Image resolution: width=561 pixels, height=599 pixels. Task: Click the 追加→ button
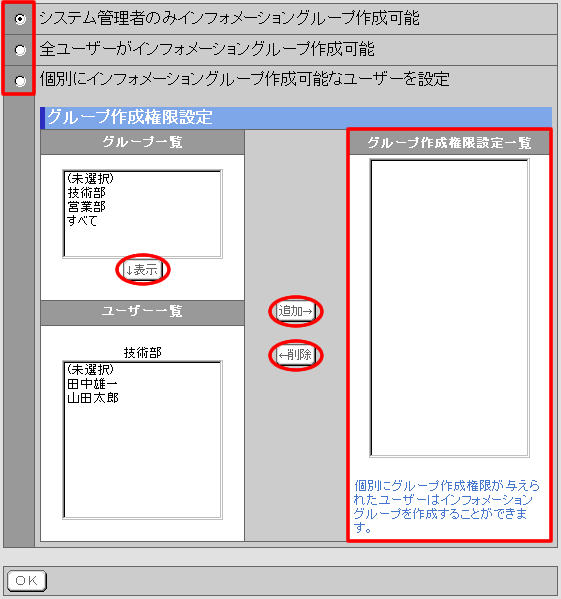click(x=296, y=311)
